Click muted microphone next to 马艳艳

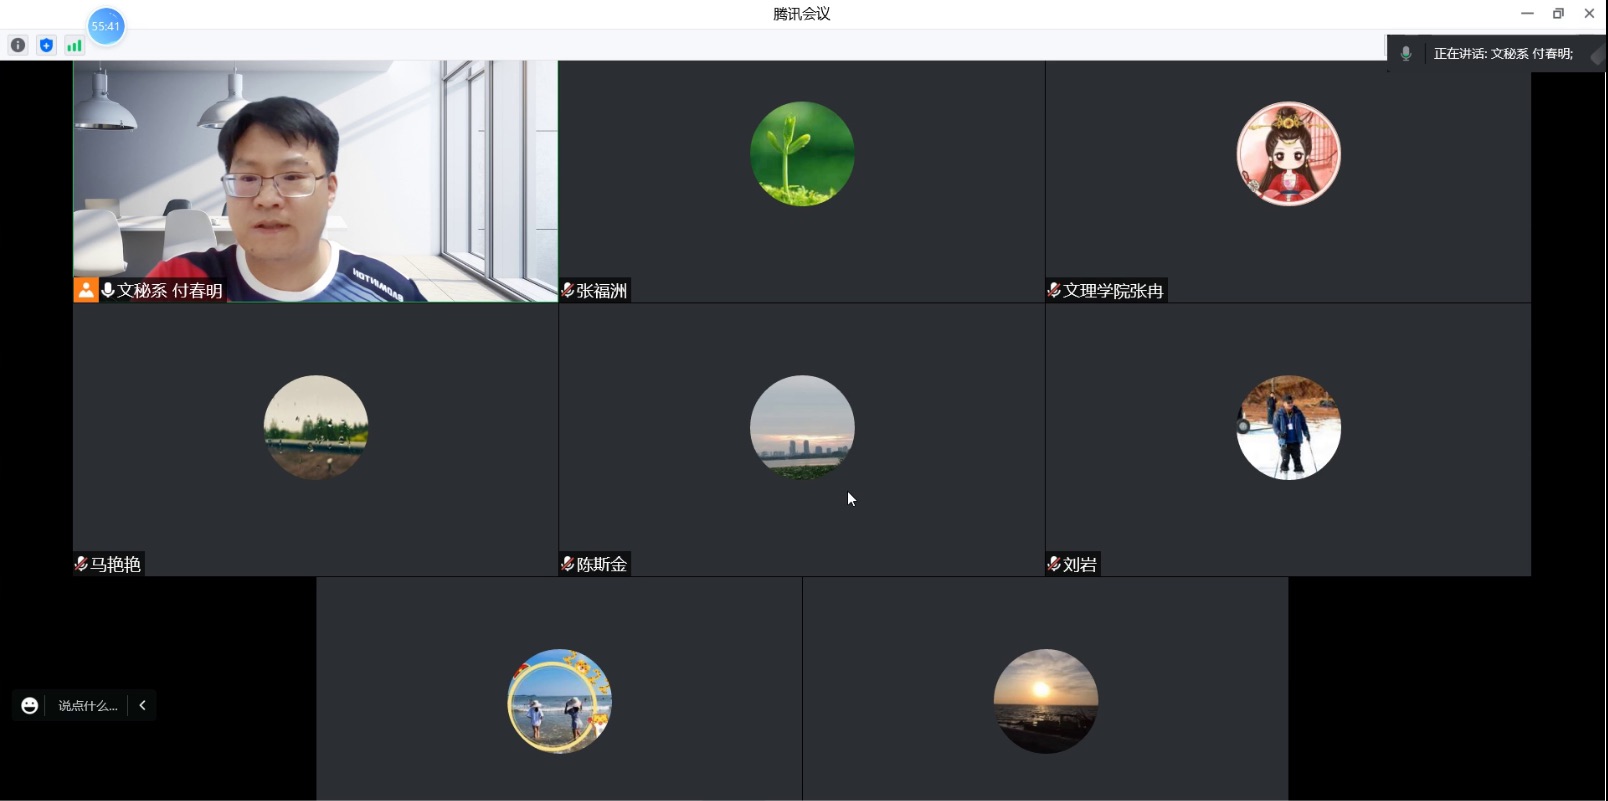81,564
